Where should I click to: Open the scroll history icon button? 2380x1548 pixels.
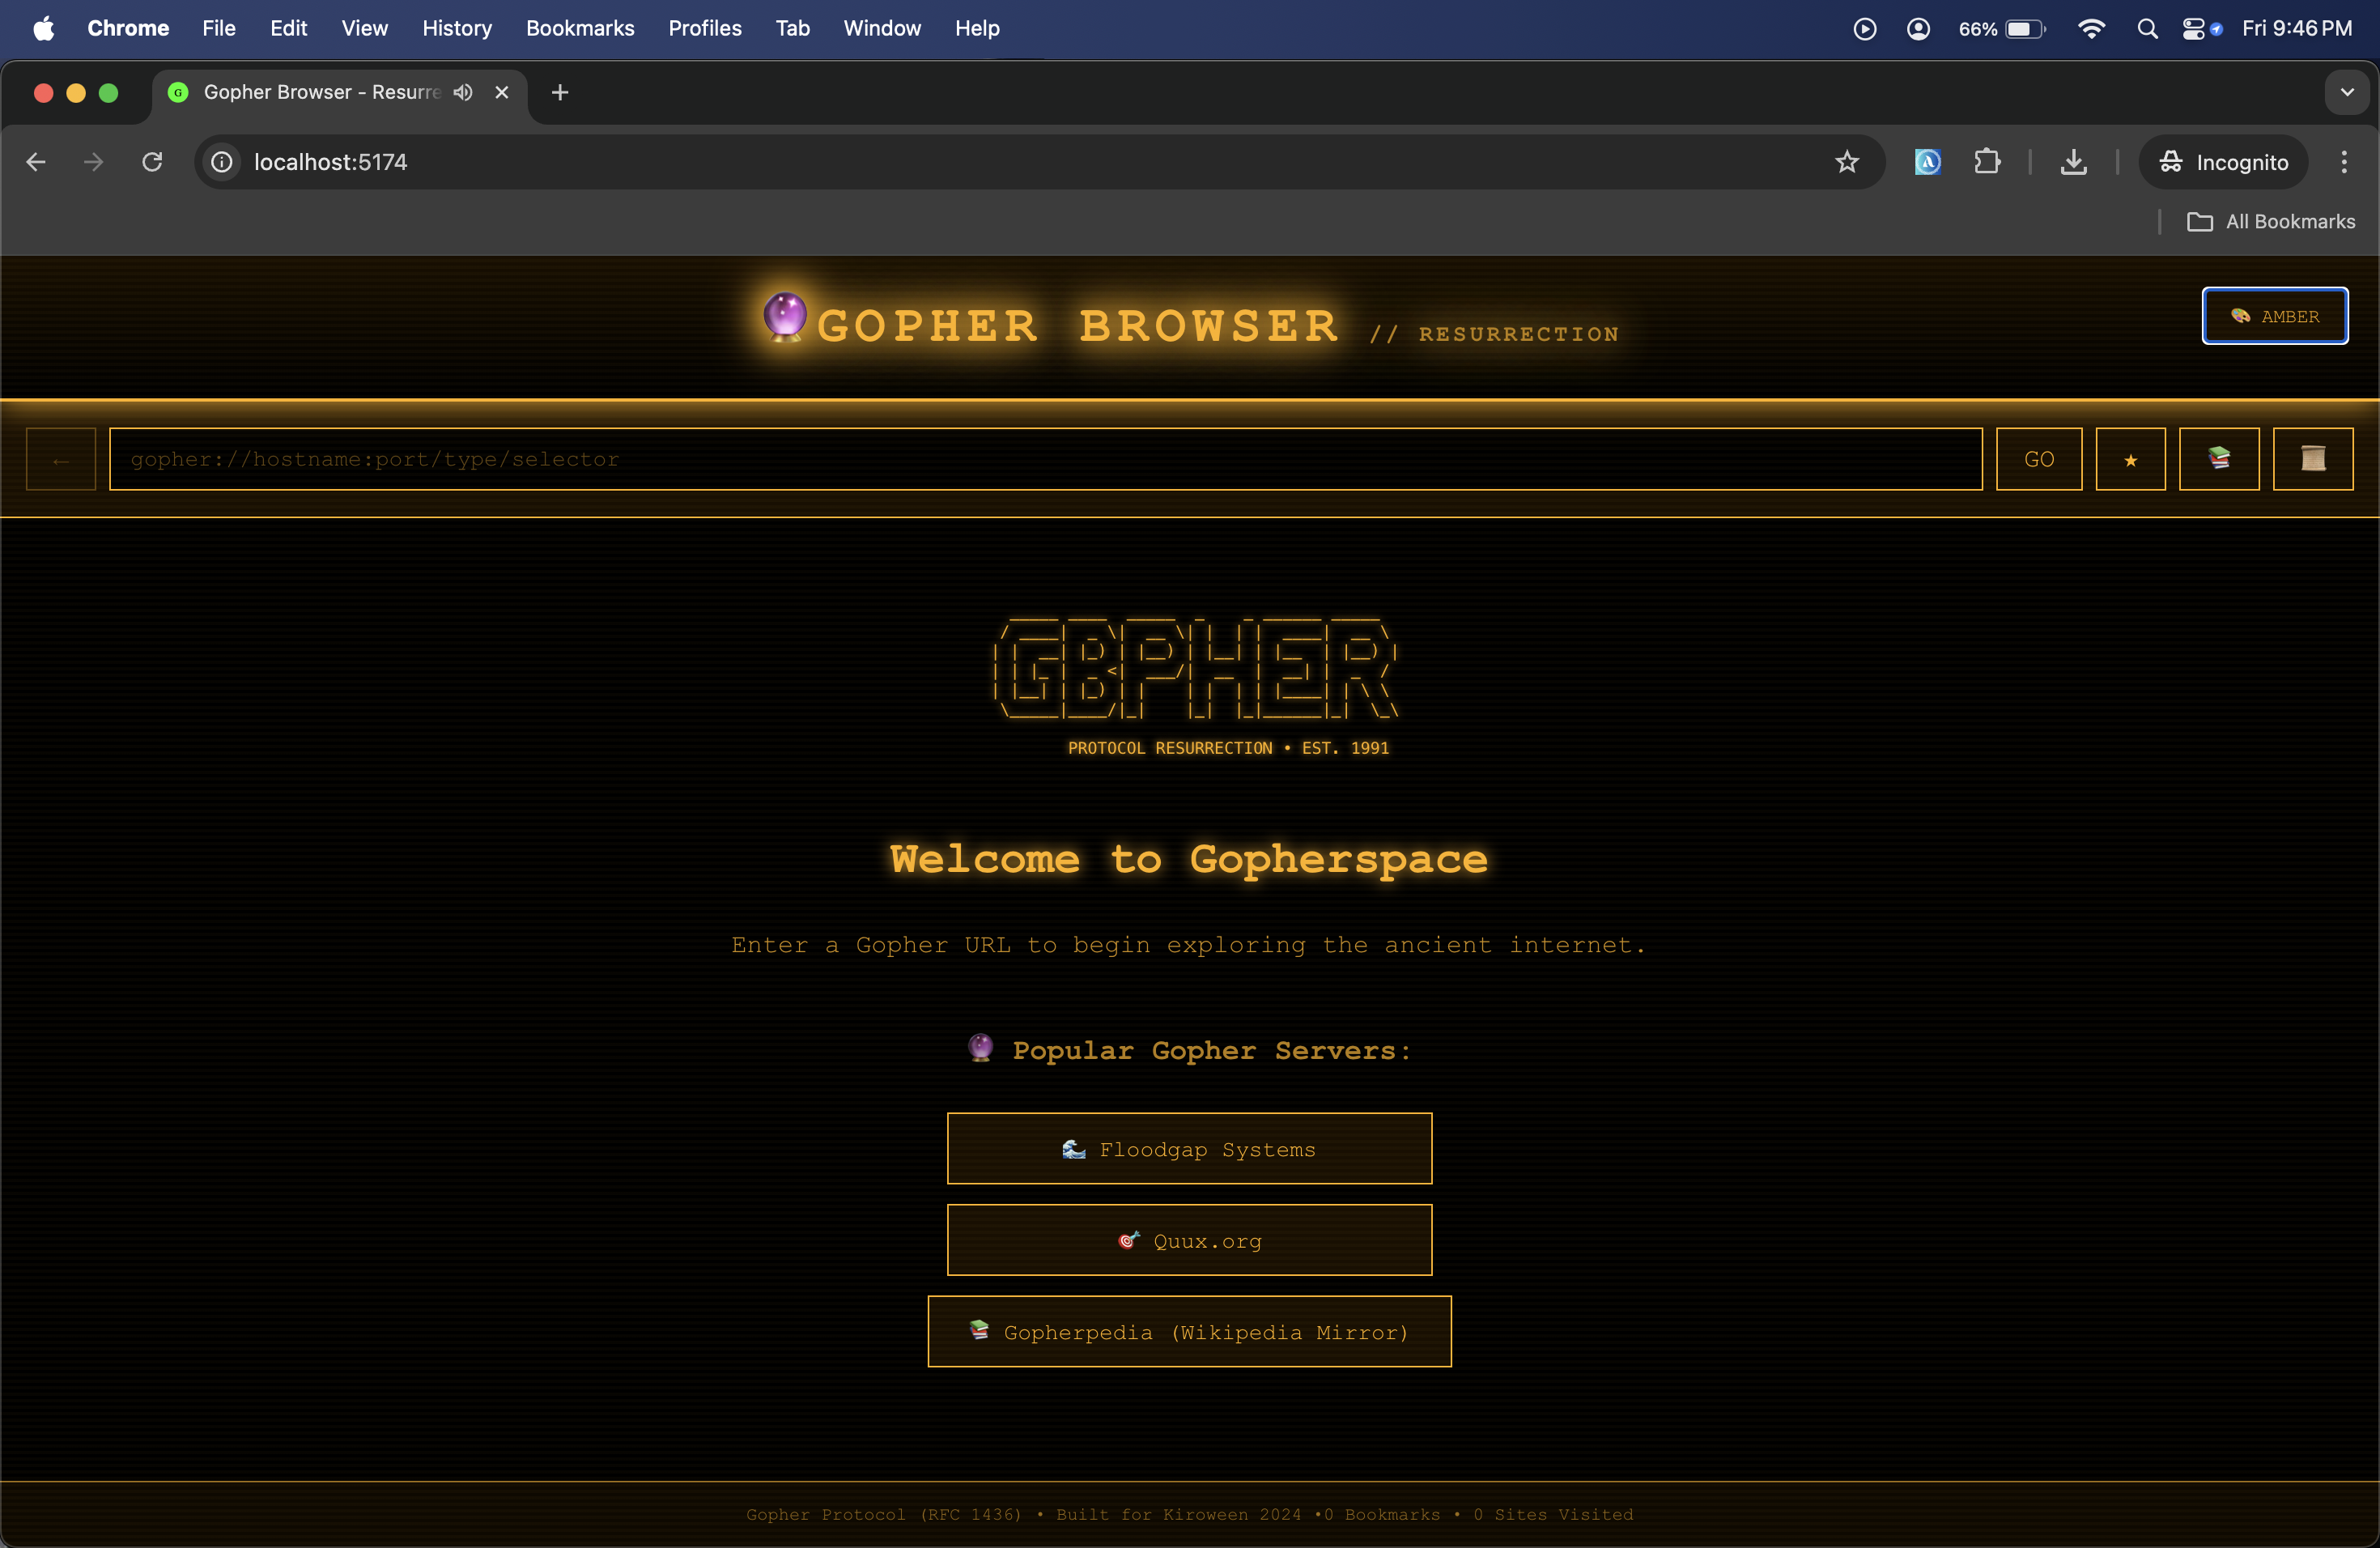2312,459
